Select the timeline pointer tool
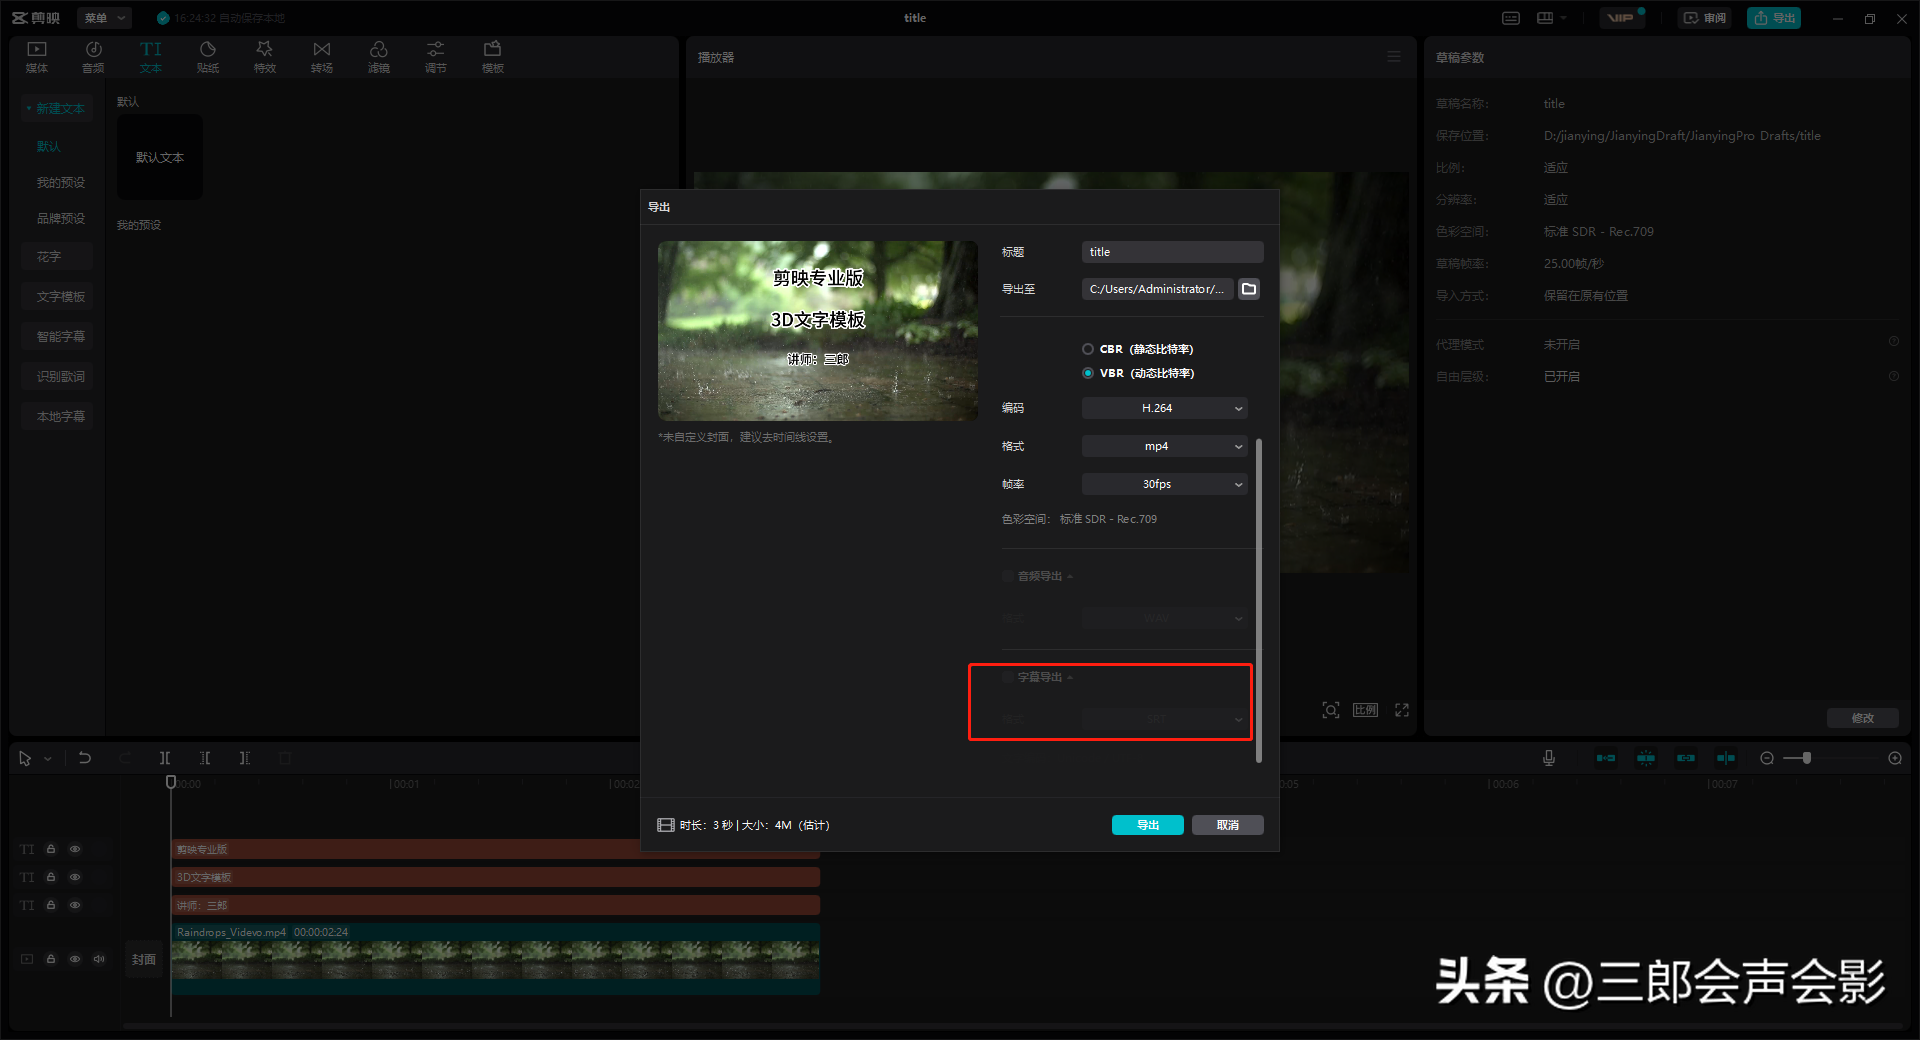Image resolution: width=1920 pixels, height=1040 pixels. pyautogui.click(x=25, y=759)
